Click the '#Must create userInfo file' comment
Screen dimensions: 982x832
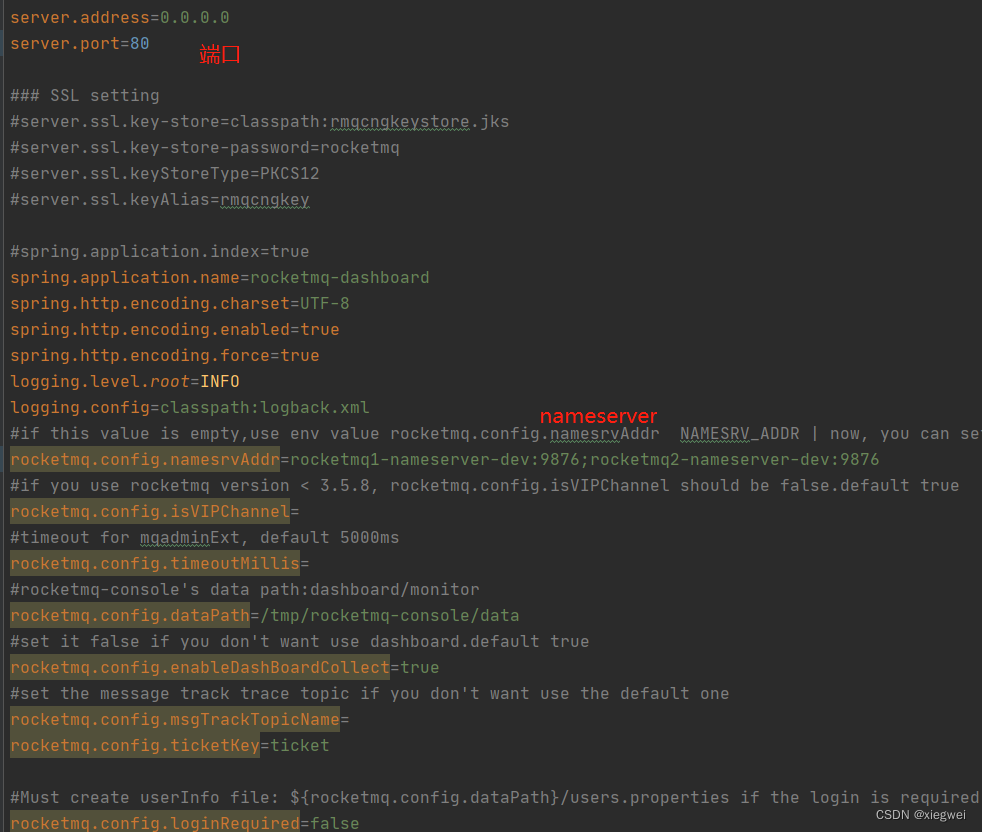tap(495, 798)
